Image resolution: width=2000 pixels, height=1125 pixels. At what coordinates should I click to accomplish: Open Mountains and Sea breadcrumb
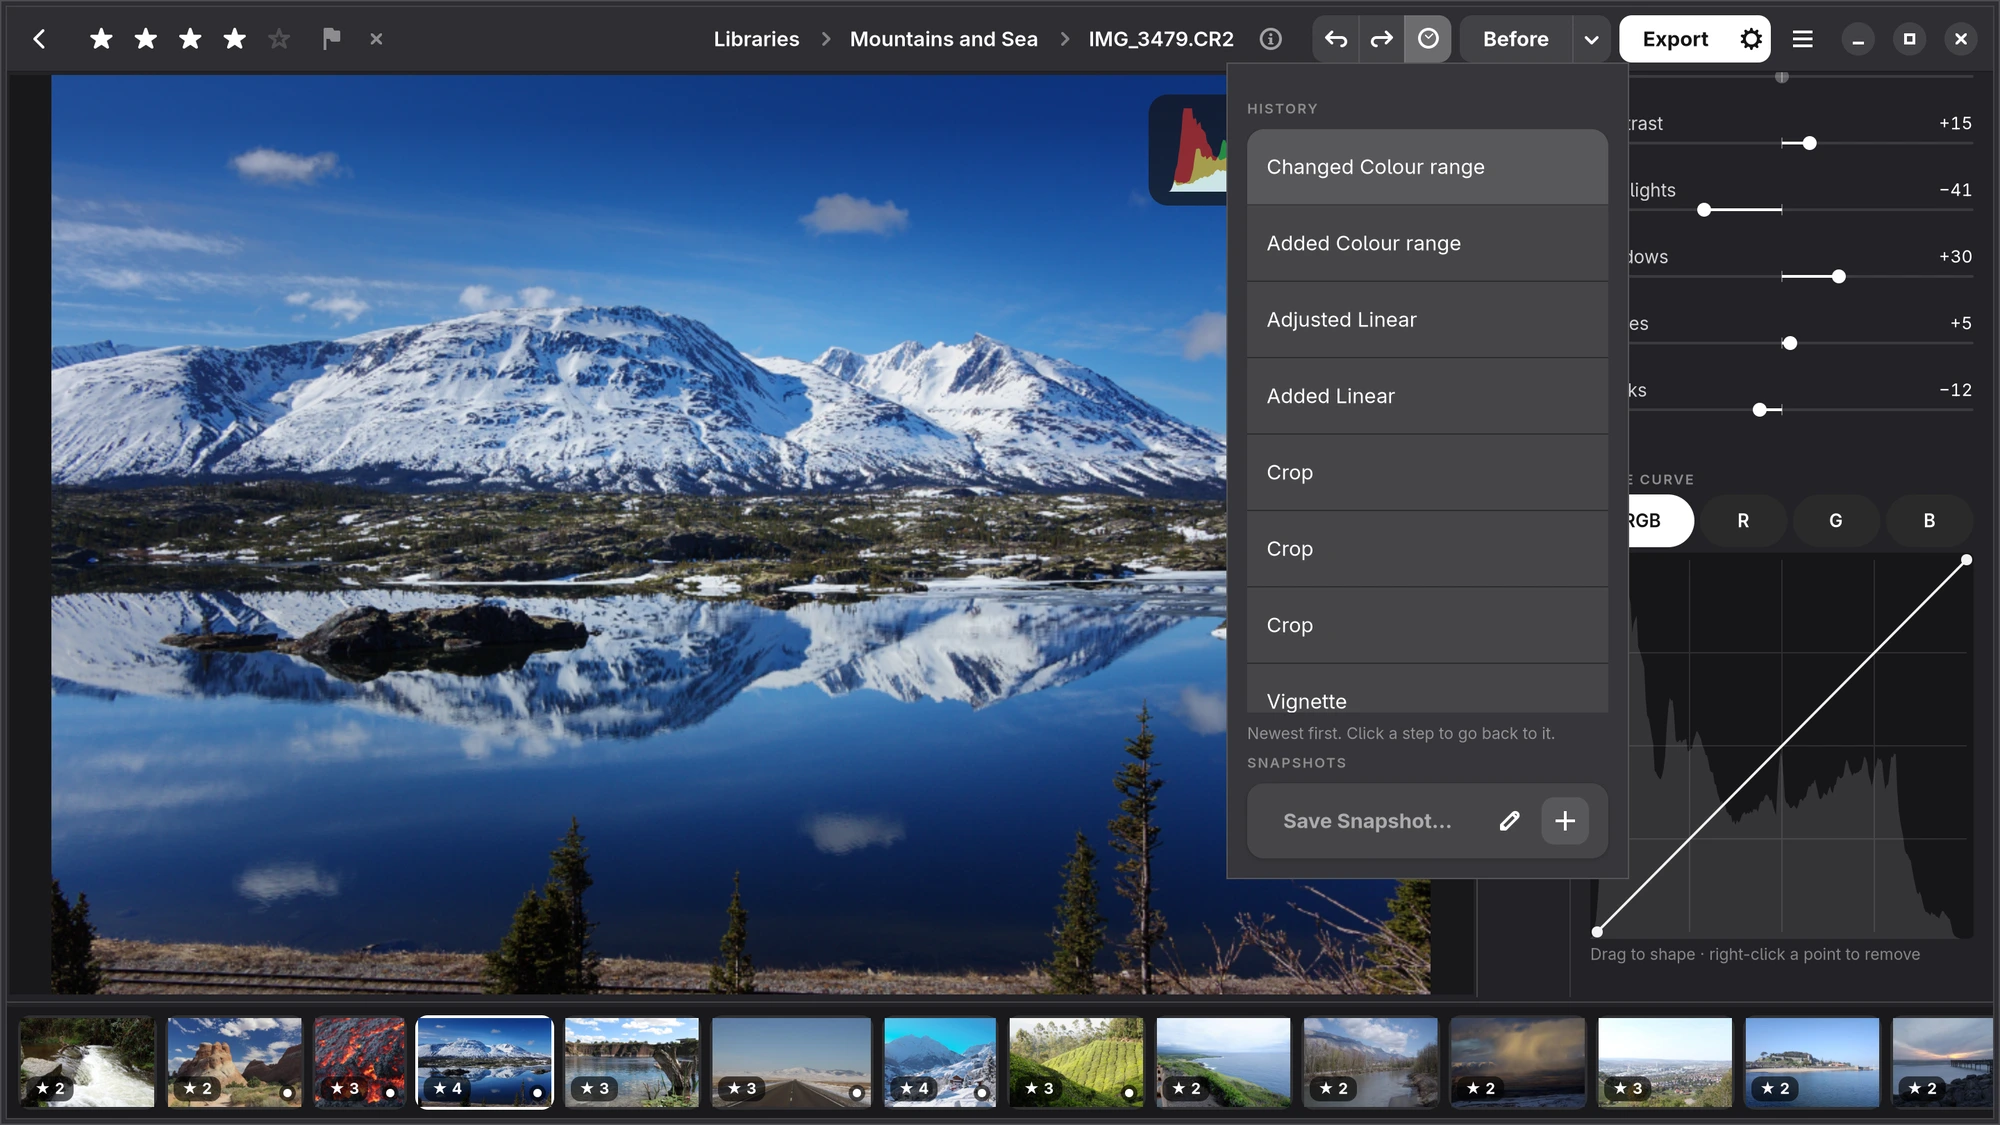click(944, 39)
